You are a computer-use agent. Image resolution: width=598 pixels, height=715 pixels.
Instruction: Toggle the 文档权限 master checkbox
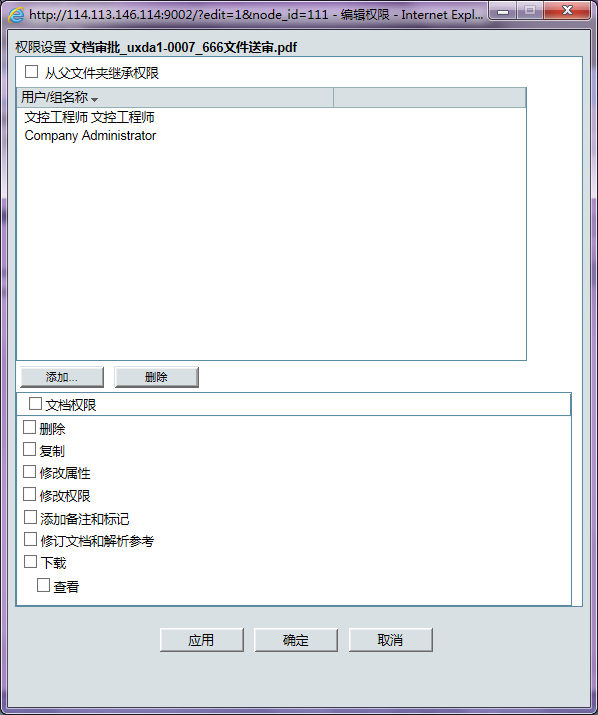tap(35, 404)
